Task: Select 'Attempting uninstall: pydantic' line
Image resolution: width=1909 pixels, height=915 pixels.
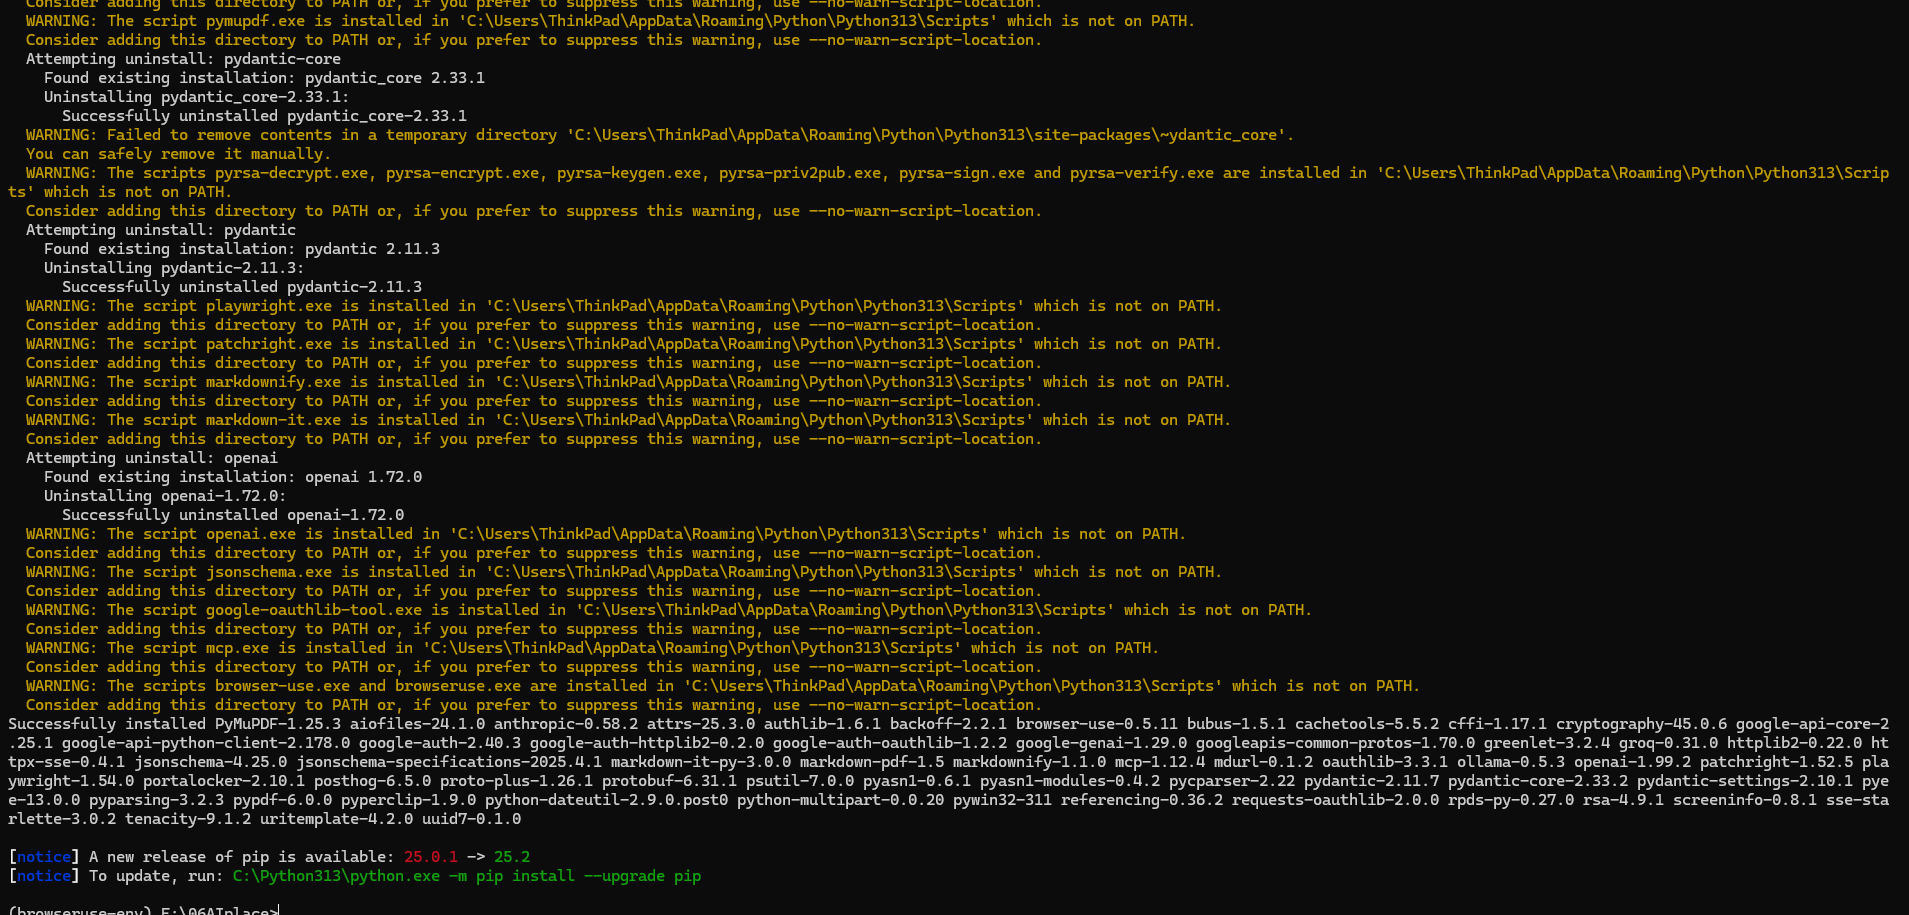Action: coord(161,230)
